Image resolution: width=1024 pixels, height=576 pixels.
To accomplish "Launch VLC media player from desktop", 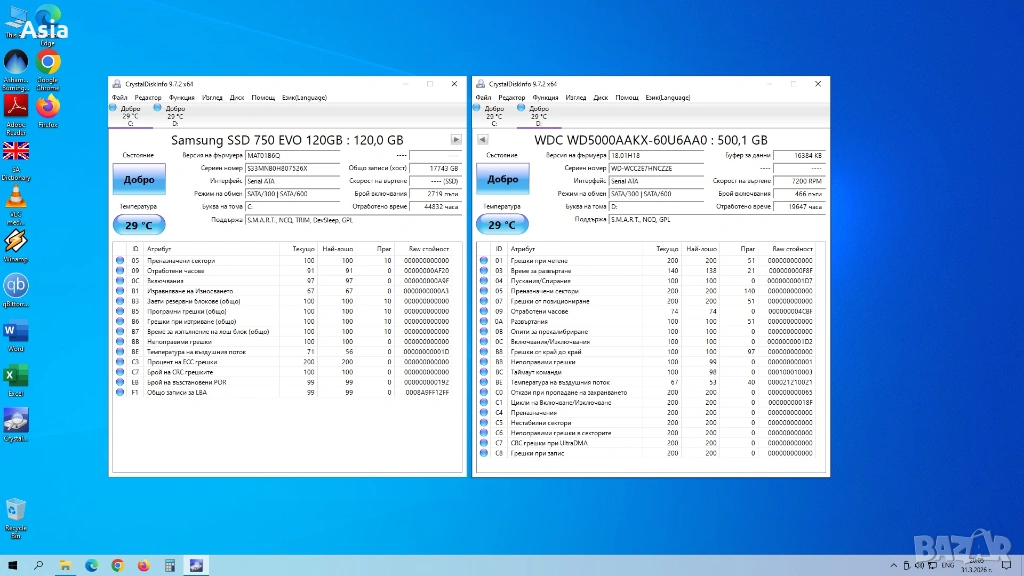I will pos(16,196).
